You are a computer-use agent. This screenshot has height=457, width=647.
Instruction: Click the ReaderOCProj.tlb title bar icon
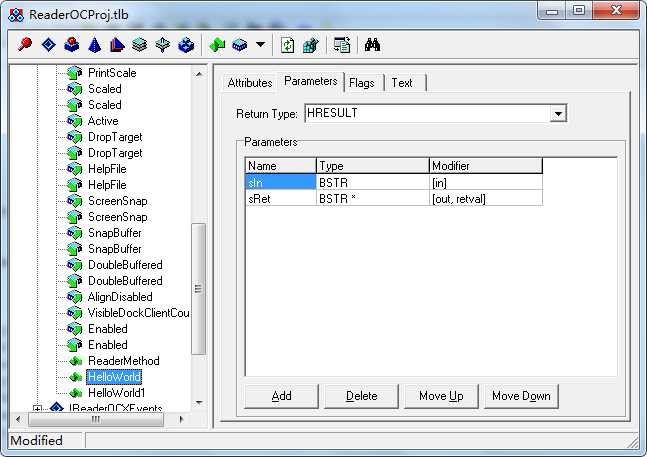tap(16, 15)
